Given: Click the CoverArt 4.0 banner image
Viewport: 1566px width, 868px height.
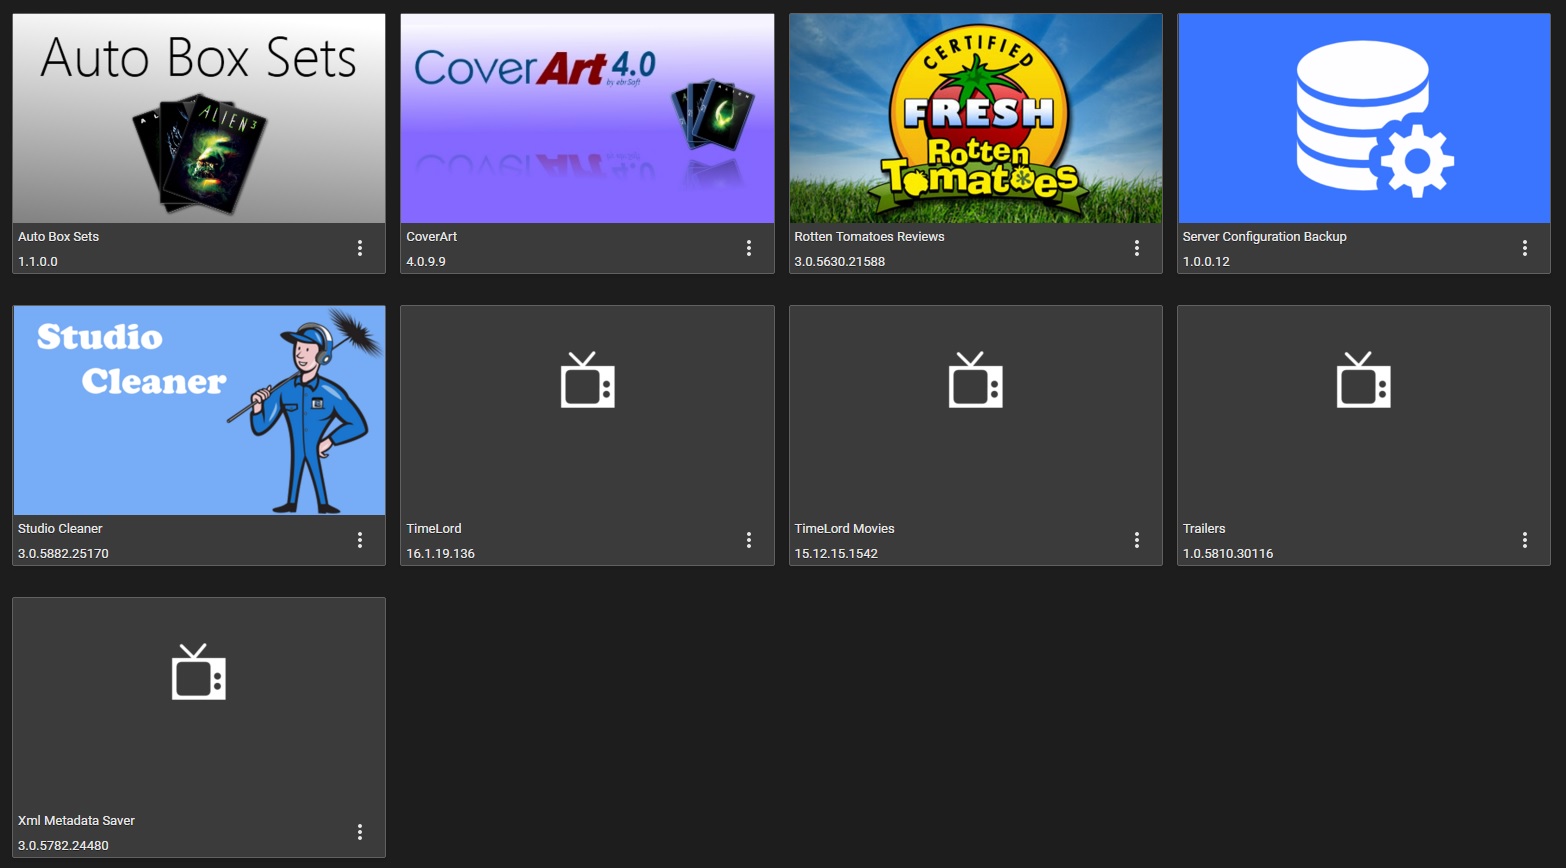Looking at the screenshot, I should [587, 119].
